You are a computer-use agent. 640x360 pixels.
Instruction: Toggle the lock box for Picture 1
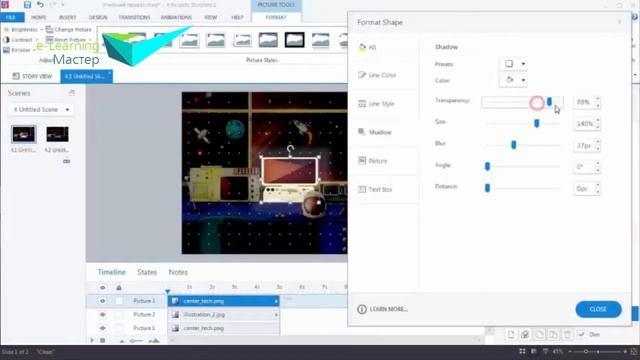119,328
